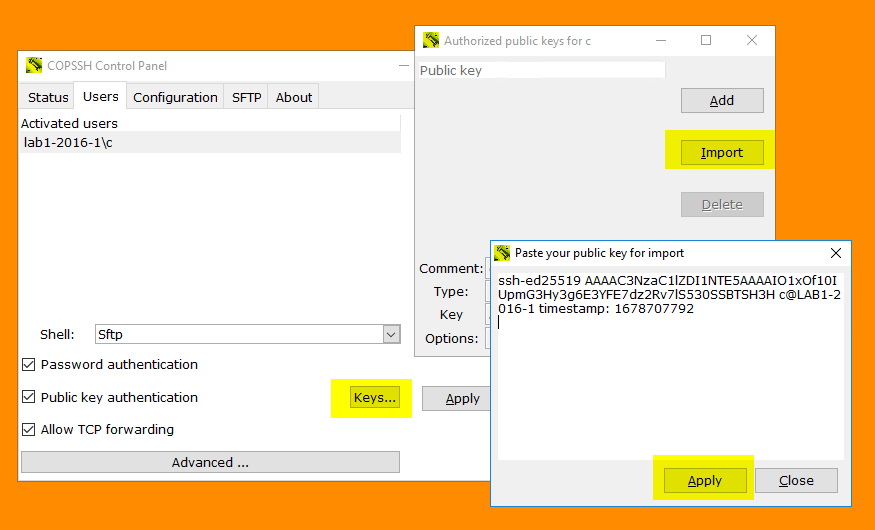Click the Delete button

722,205
